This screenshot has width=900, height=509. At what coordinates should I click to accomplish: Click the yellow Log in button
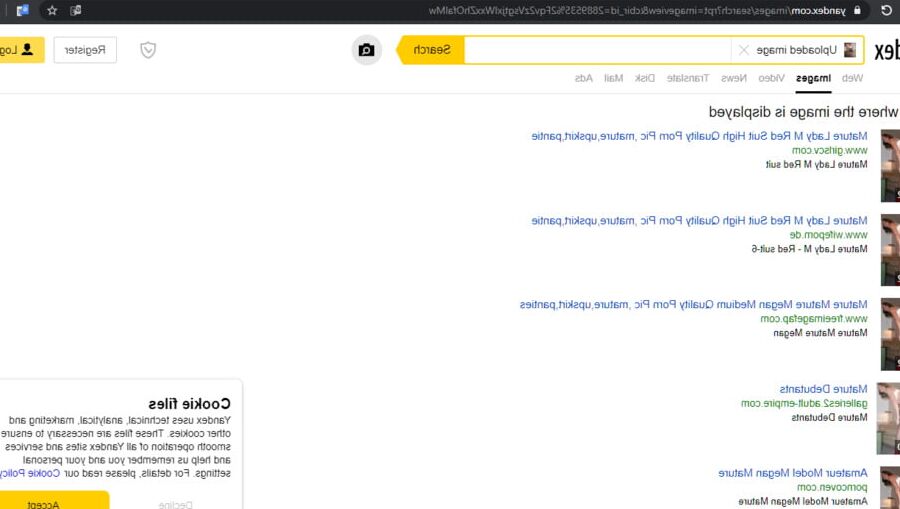21,50
